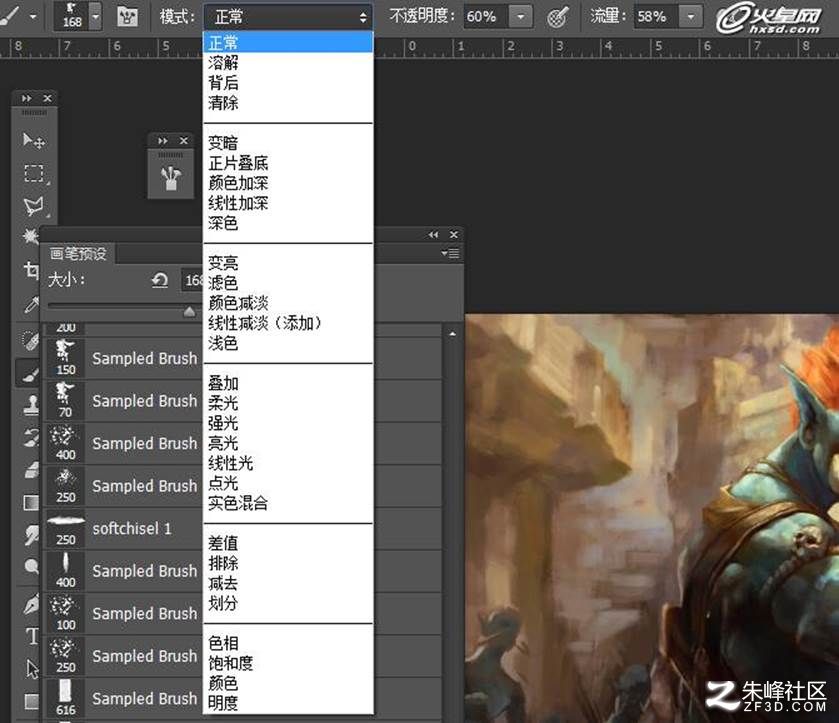The height and width of the screenshot is (723, 839).
Task: Select the Brush tool in toolbox
Action: (x=30, y=374)
